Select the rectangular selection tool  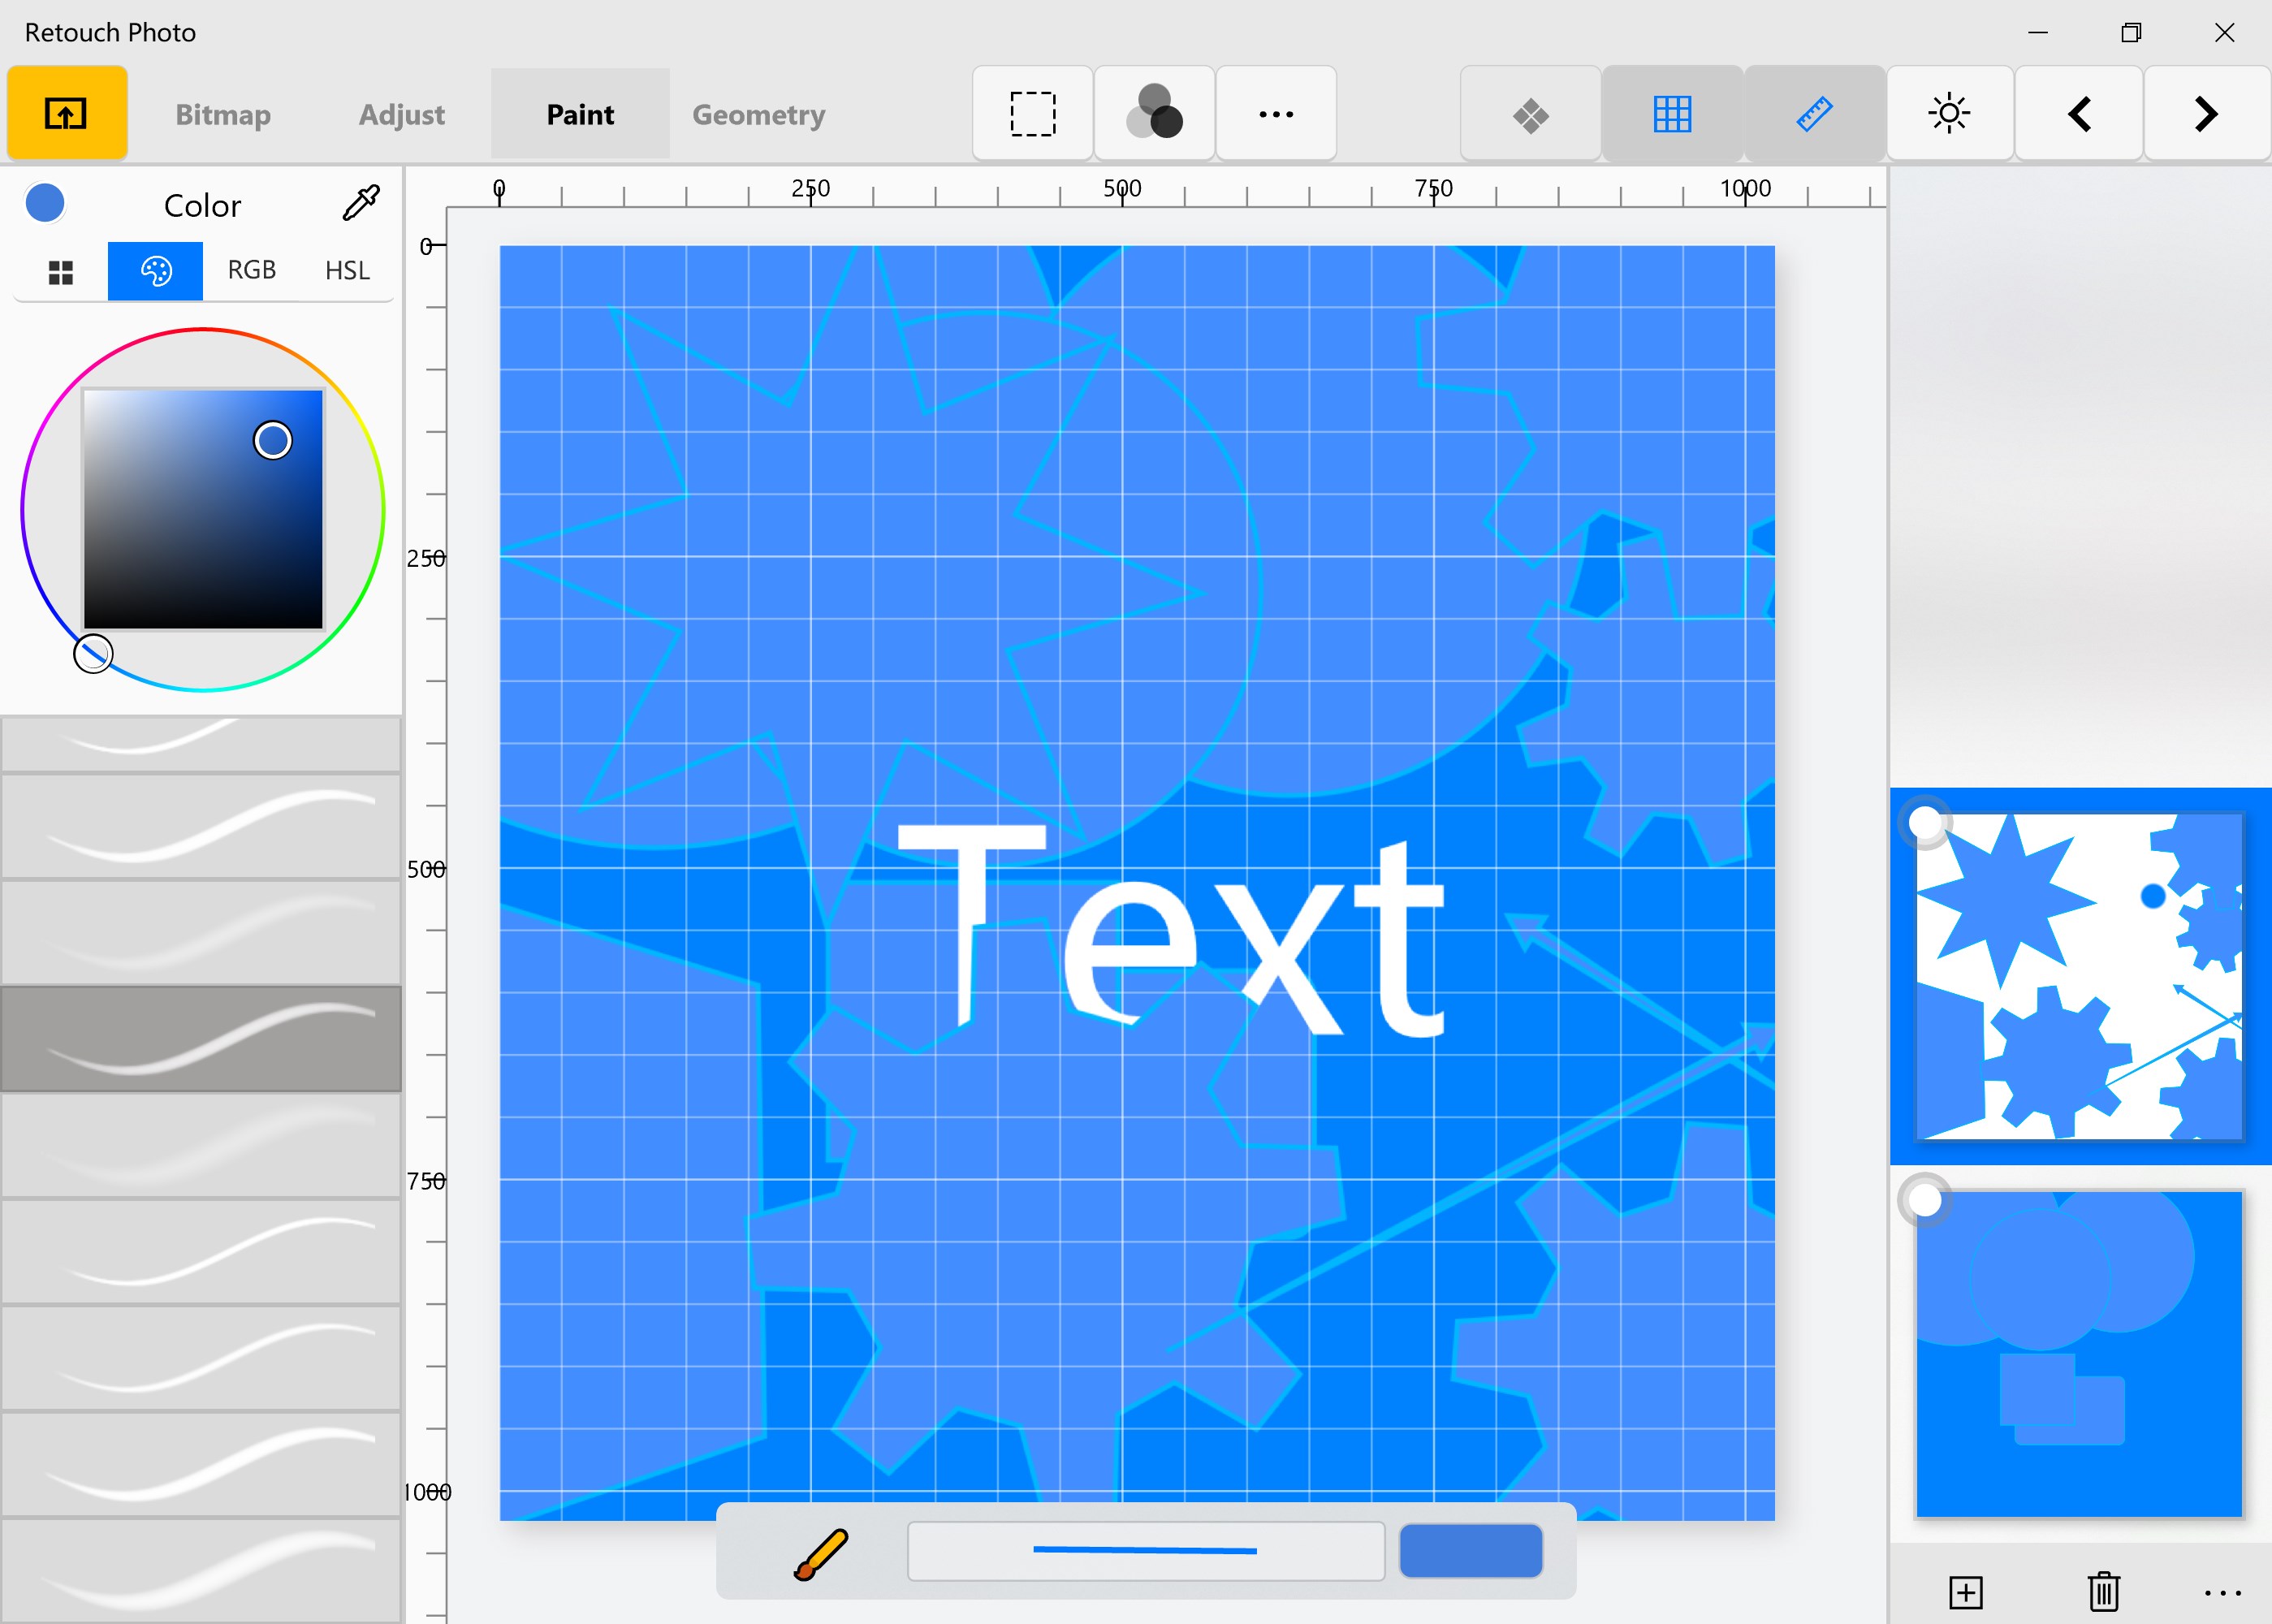pyautogui.click(x=1032, y=114)
